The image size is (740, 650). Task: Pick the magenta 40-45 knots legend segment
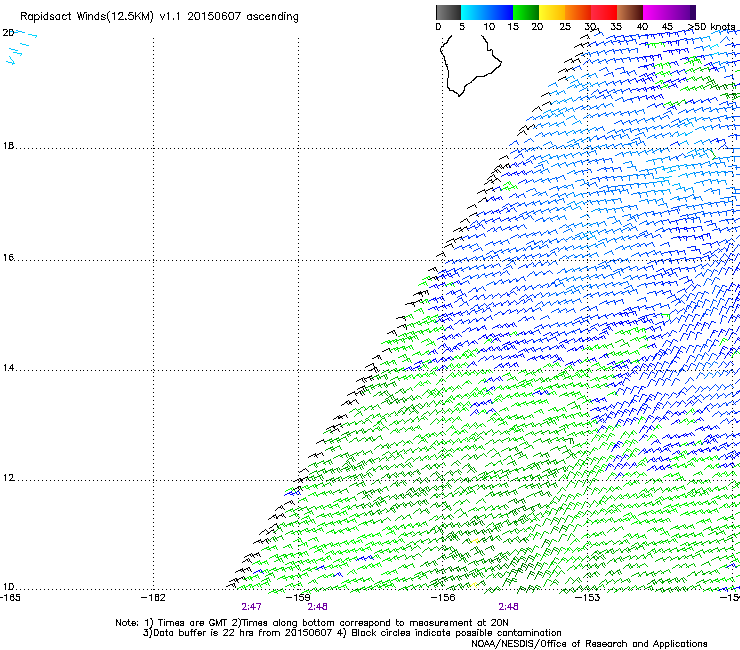pyautogui.click(x=656, y=12)
